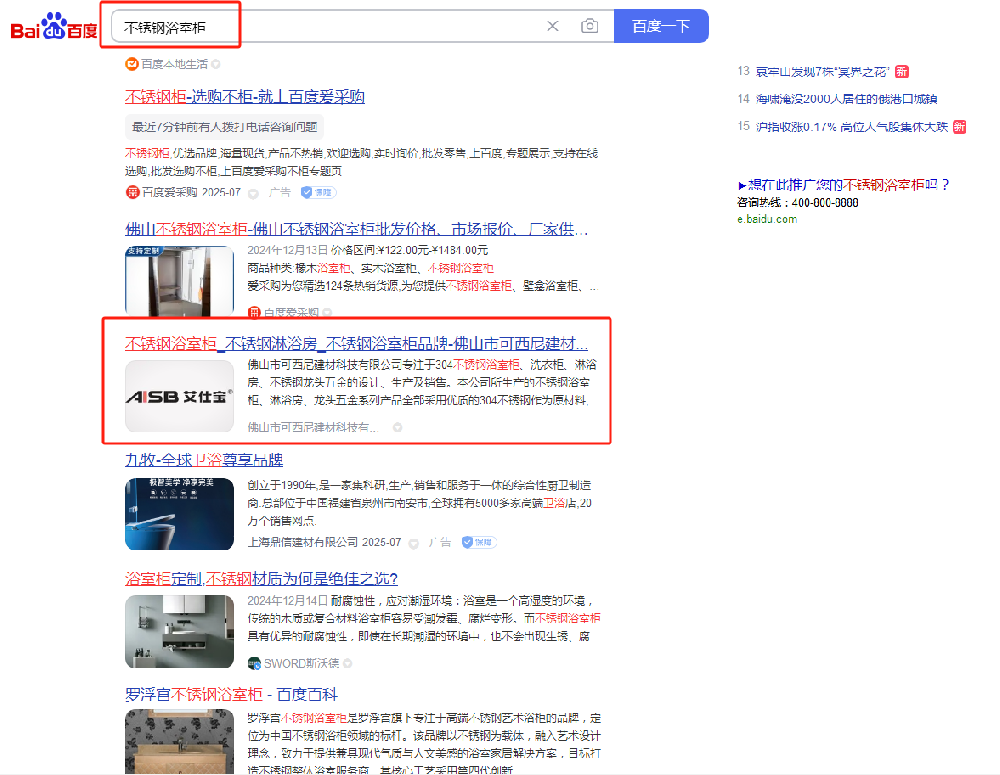Click the 百度爱采购 icon dated 2025-07
This screenshot has height=775, width=1000.
[x=133, y=193]
